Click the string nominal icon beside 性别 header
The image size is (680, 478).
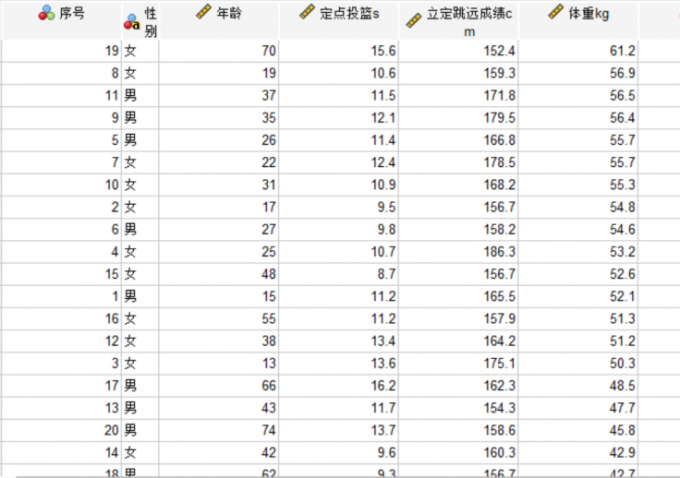pyautogui.click(x=132, y=22)
